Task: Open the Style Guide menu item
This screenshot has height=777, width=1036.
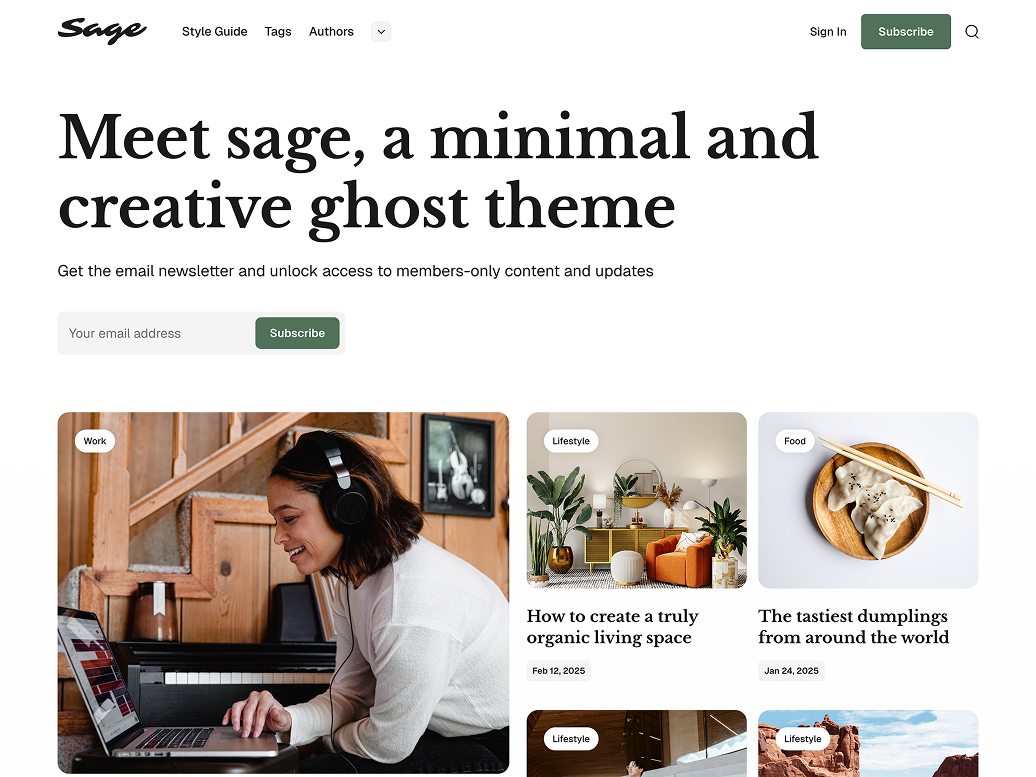Action: pyautogui.click(x=215, y=32)
